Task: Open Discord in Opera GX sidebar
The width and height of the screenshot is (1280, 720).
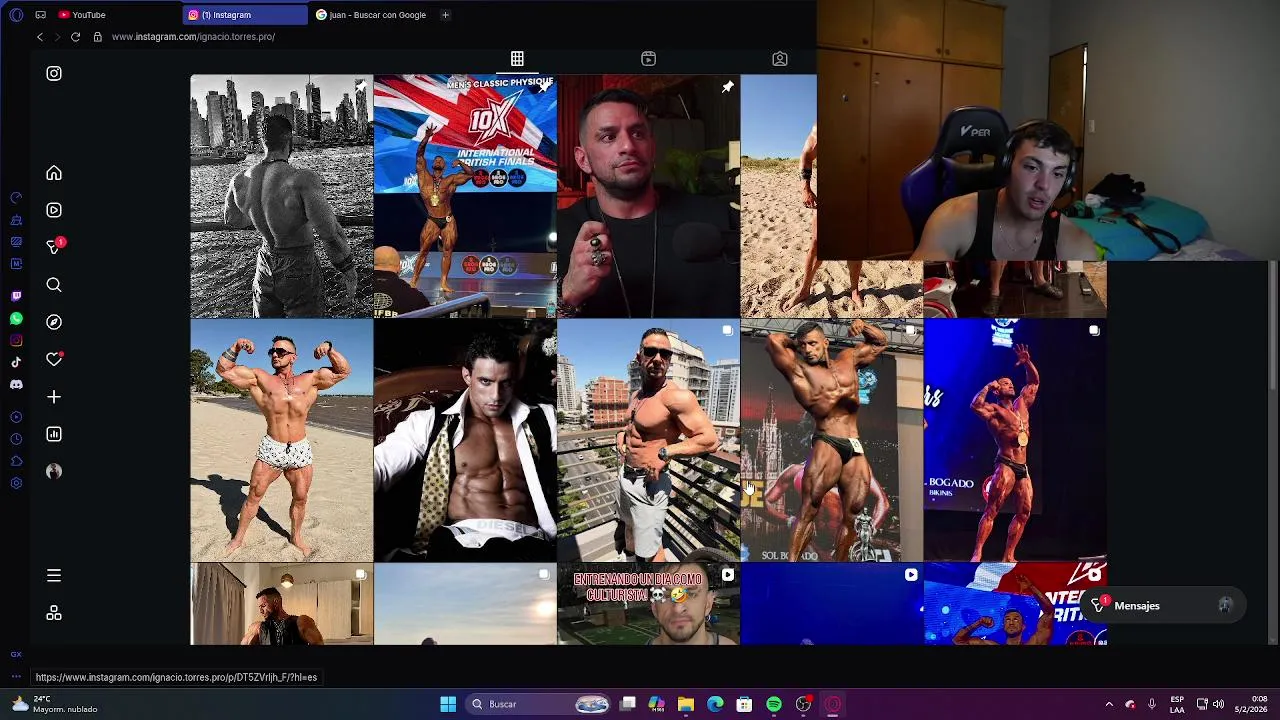Action: coord(16,384)
